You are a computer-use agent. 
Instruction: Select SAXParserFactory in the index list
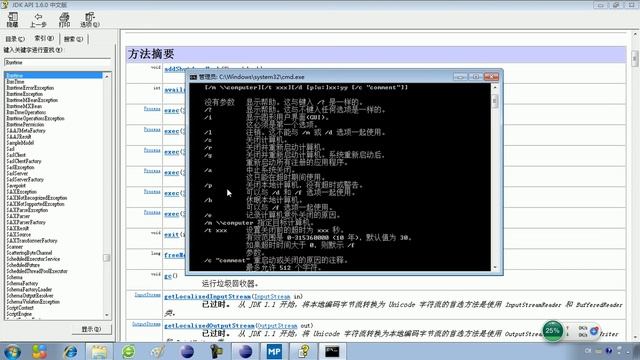pos(26,222)
